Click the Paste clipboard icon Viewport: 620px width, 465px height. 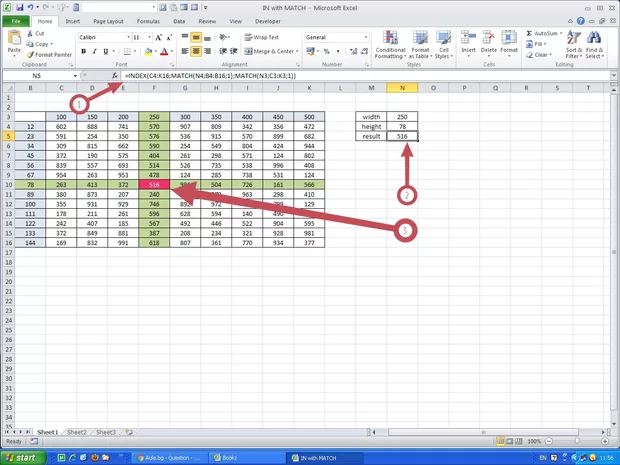pyautogui.click(x=14, y=38)
